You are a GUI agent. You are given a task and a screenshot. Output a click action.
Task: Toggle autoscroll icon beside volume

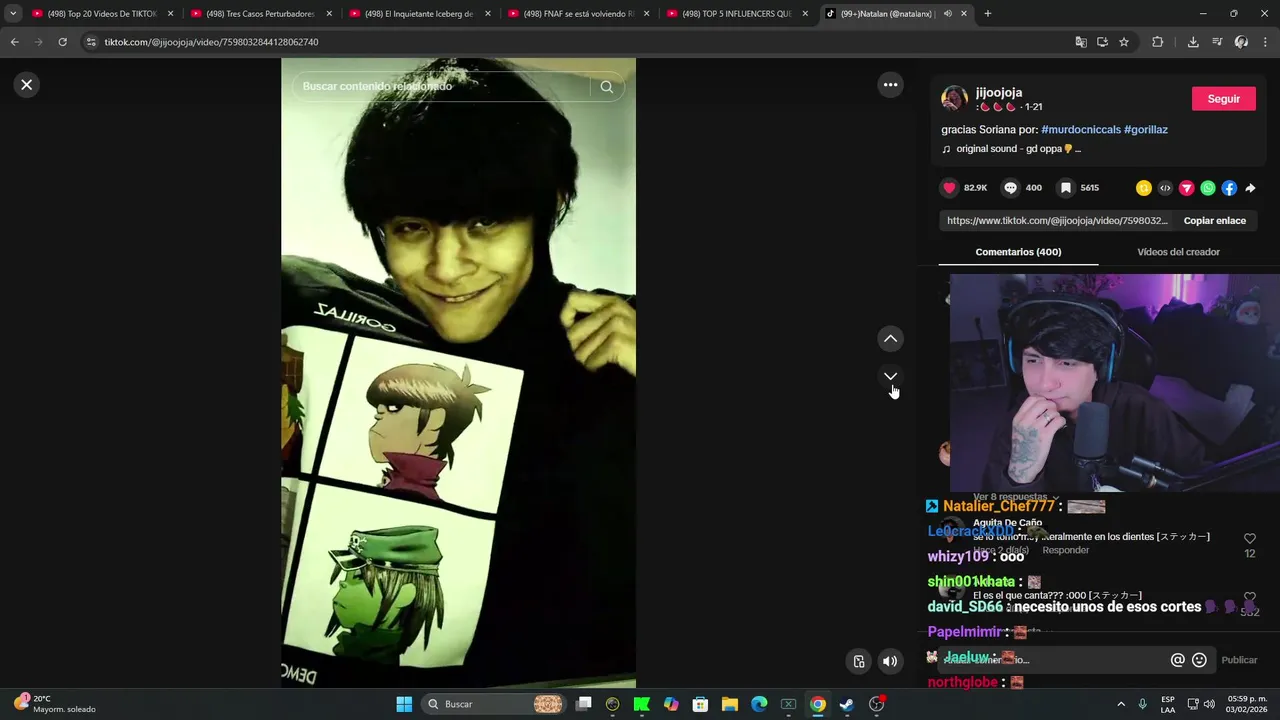pyautogui.click(x=859, y=661)
